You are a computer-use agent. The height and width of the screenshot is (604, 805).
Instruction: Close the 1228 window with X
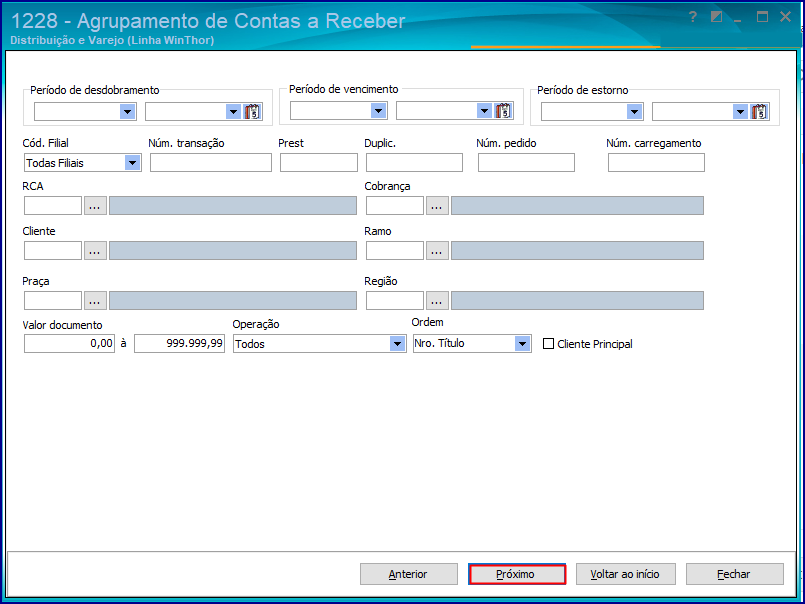(x=785, y=17)
